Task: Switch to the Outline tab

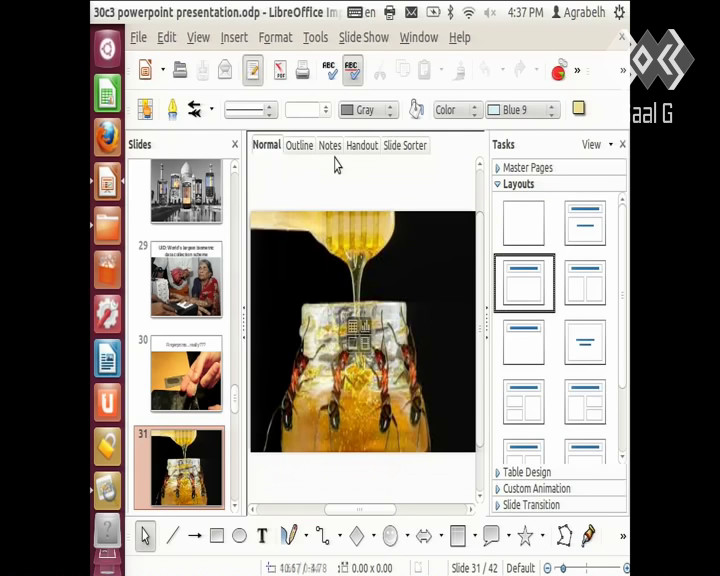Action: (299, 146)
